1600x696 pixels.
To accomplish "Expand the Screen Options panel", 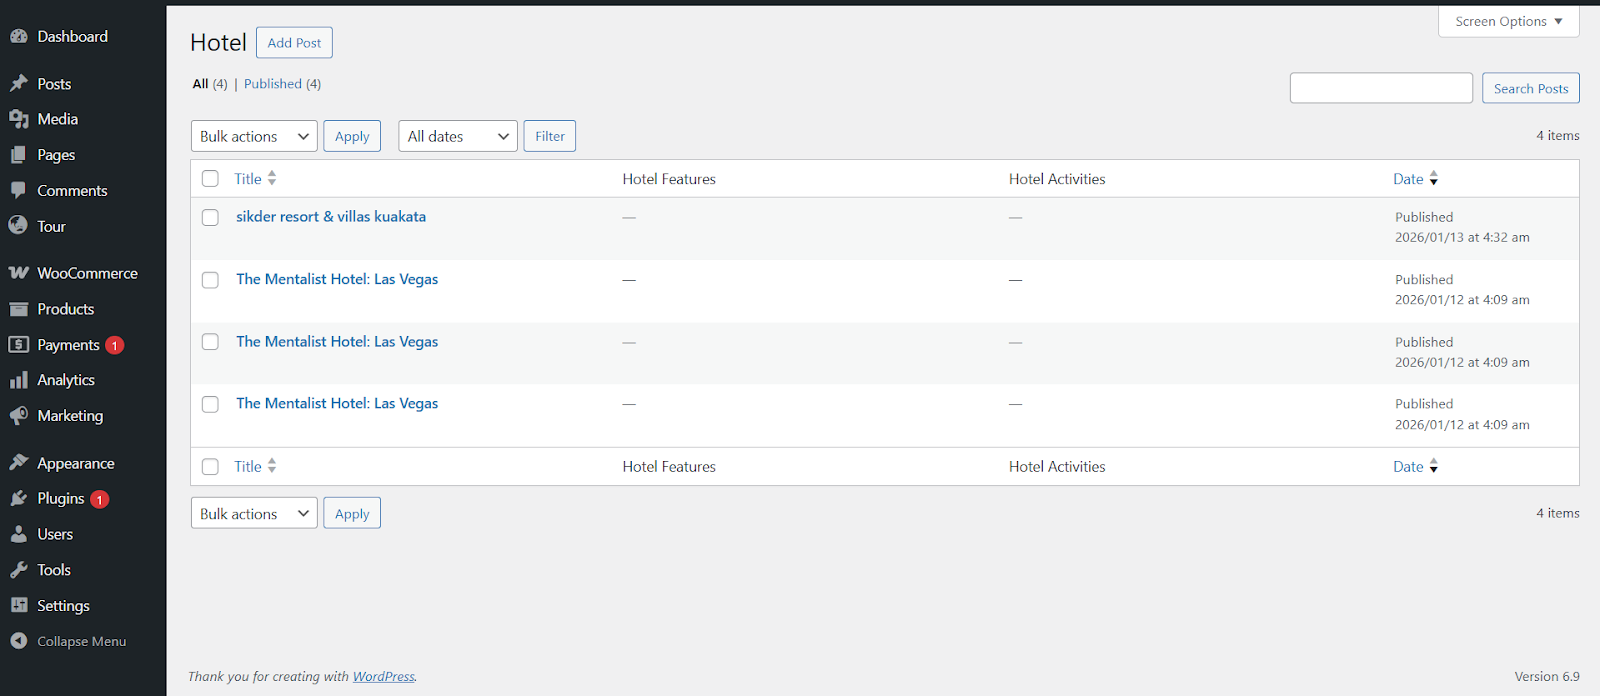I will pyautogui.click(x=1508, y=21).
